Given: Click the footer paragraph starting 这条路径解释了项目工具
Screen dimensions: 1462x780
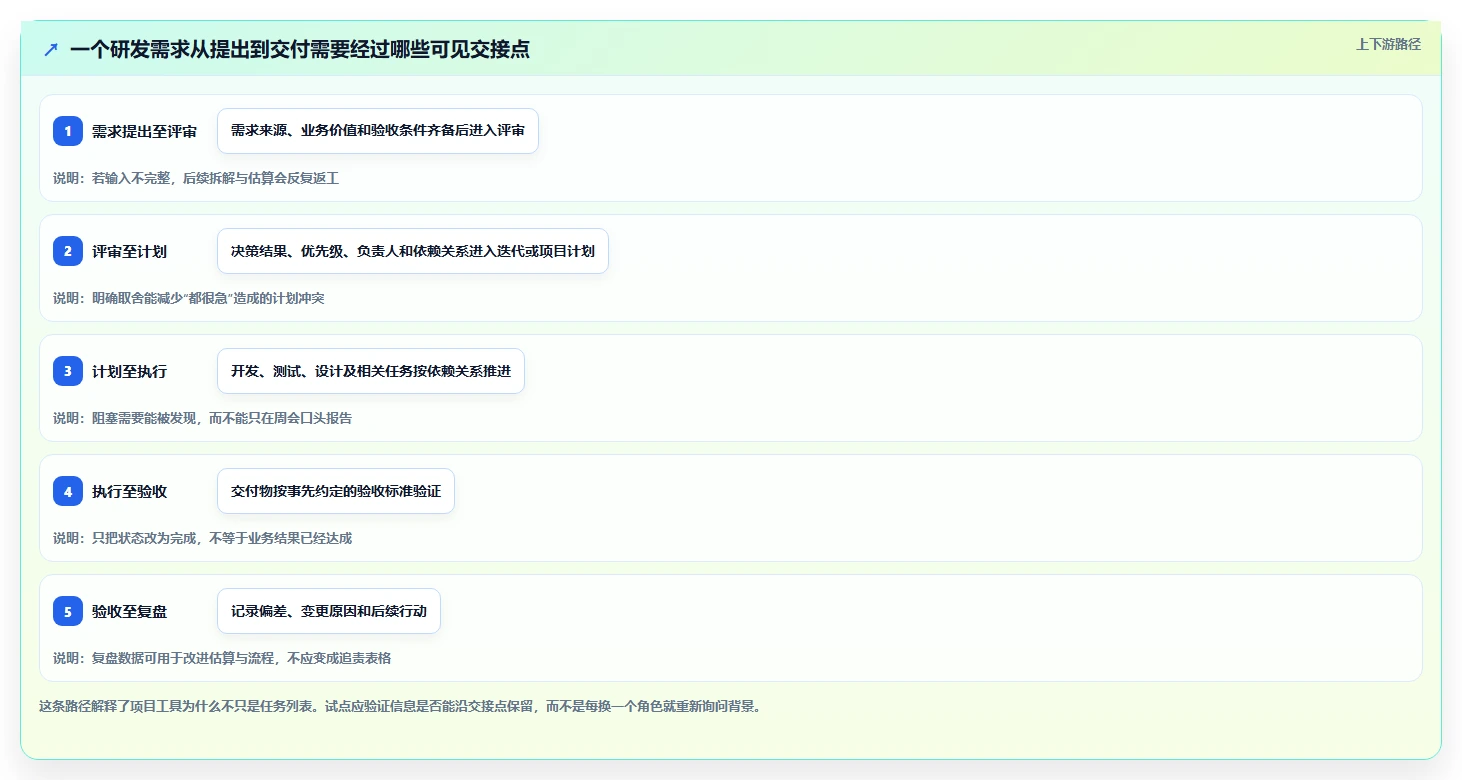Looking at the screenshot, I should click(401, 706).
